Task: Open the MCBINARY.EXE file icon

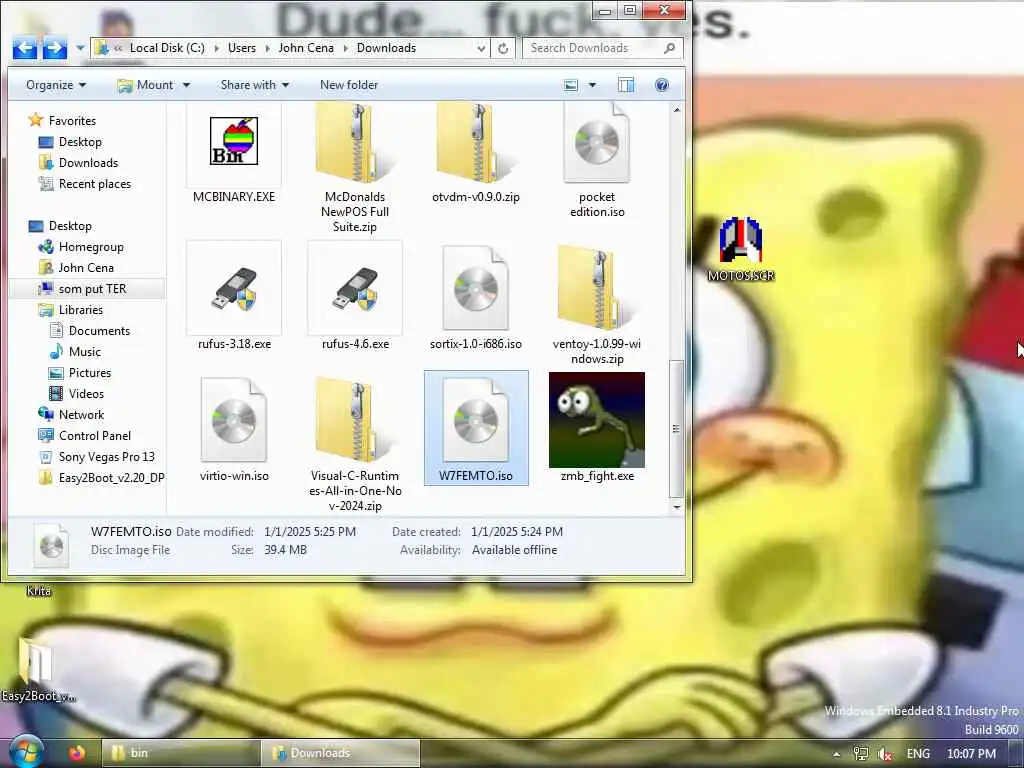Action: click(x=234, y=141)
